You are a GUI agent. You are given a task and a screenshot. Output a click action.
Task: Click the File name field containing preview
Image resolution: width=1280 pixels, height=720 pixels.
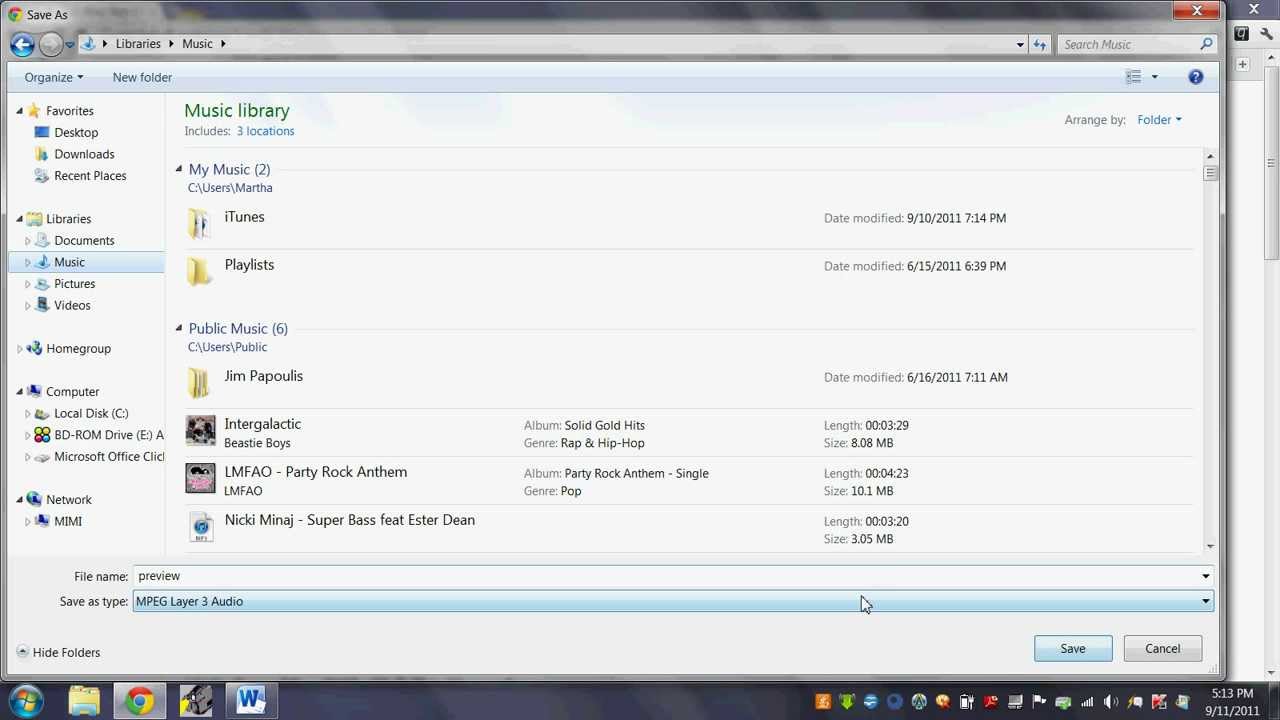665,576
